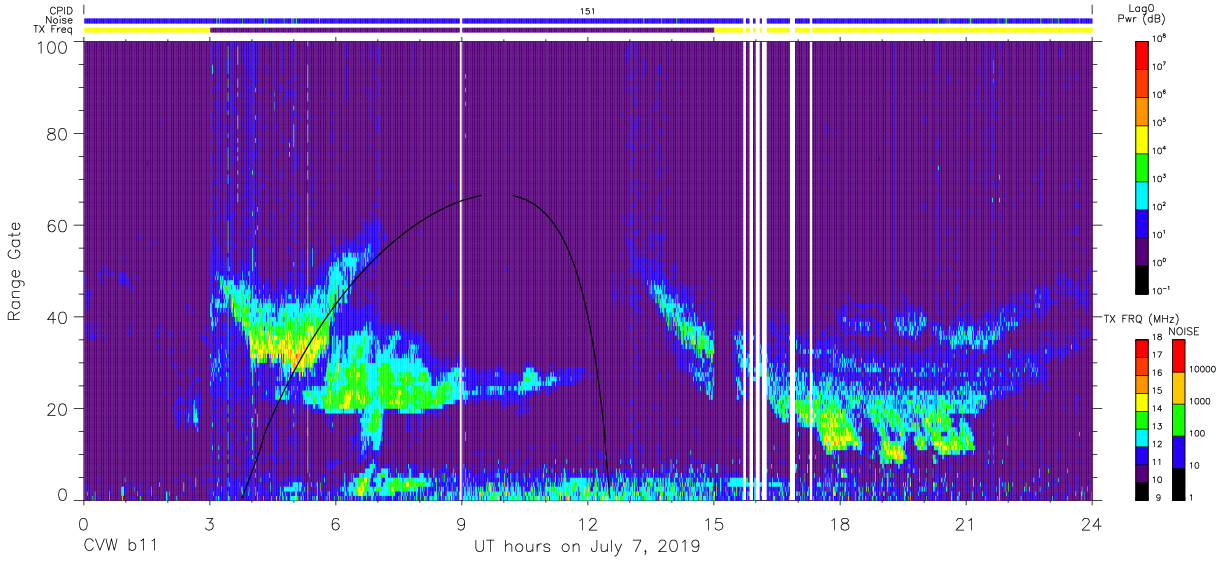Click the CPID value '151'
Image resolution: width=1228 pixels, height=567 pixels.
588,10
